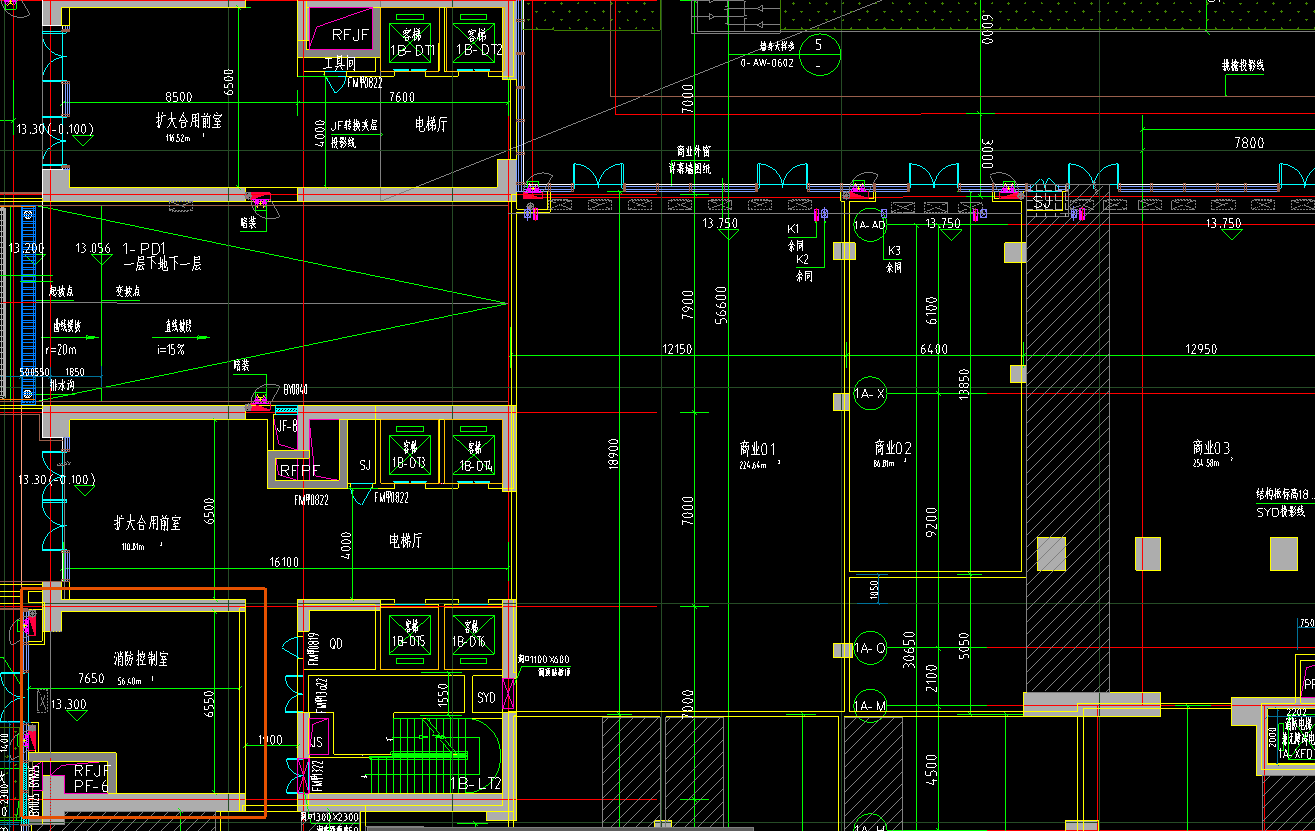
Task: Select the 18900 vertical dimension
Action: click(613, 453)
